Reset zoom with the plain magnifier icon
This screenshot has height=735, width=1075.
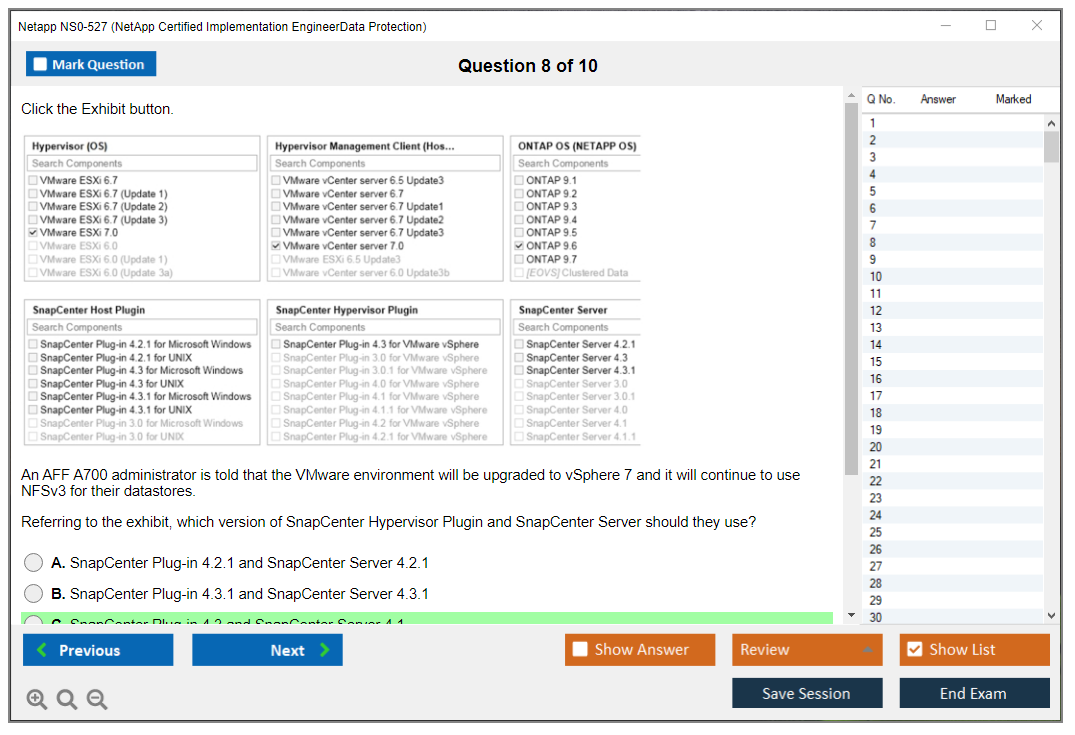click(67, 699)
